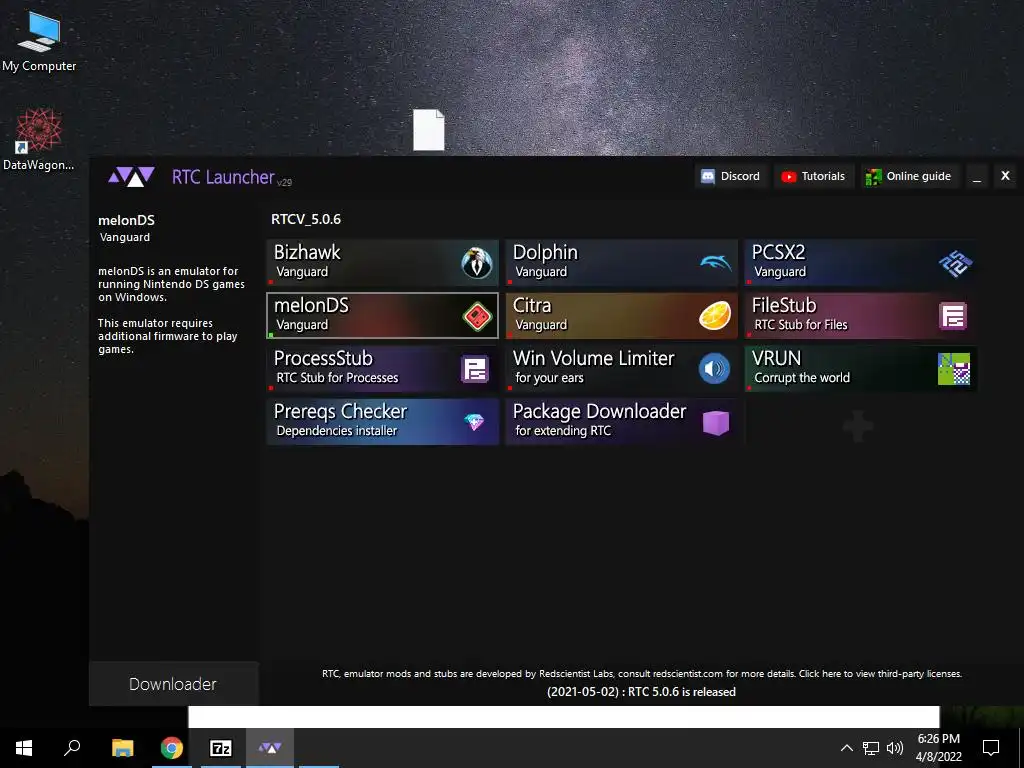Select the RTCV_5.0.6 version heading
Viewport: 1024px width, 768px height.
[306, 219]
